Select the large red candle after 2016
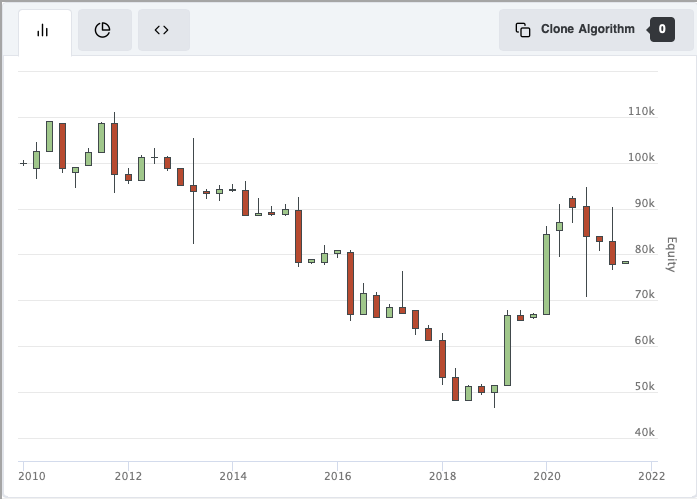 350,283
